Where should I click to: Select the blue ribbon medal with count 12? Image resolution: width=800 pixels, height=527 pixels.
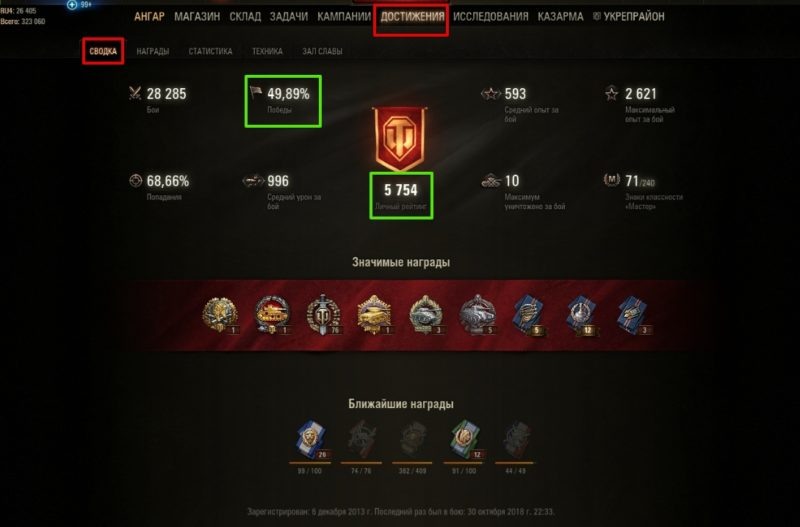[x=582, y=315]
